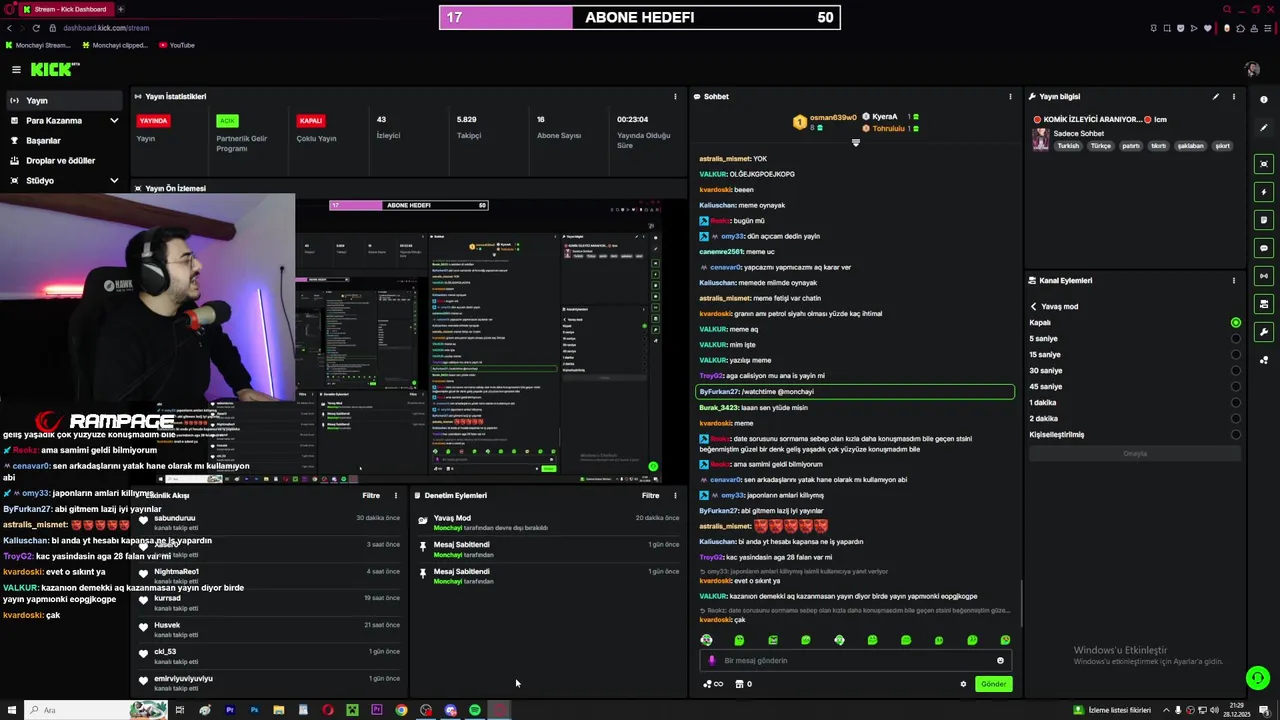Open the hamburger menu beside Kick logo
The width and height of the screenshot is (1280, 720).
(x=16, y=69)
